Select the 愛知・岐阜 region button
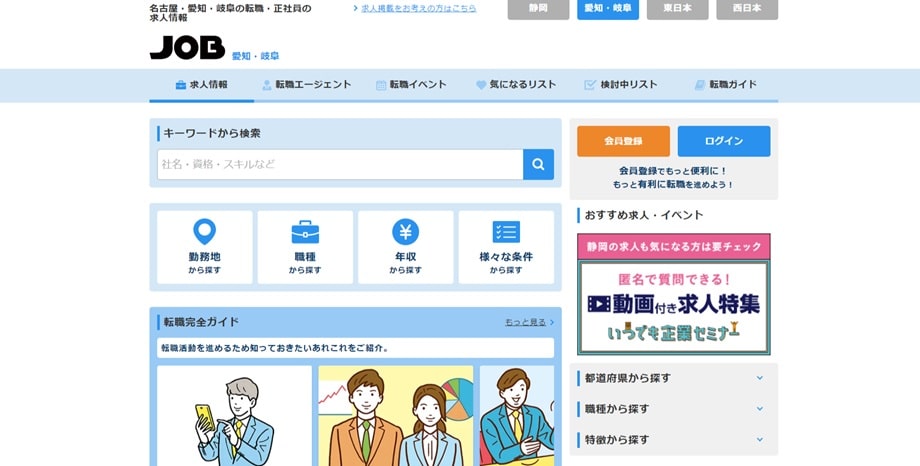 608,9
